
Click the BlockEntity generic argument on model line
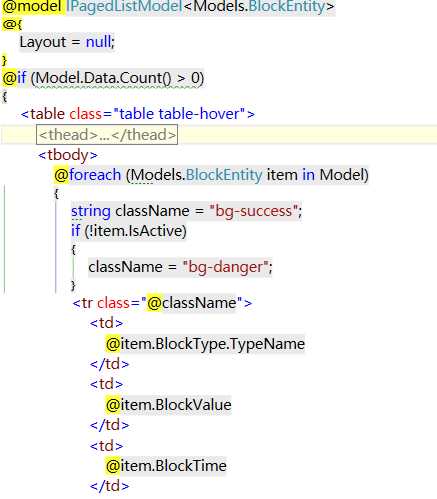287,6
